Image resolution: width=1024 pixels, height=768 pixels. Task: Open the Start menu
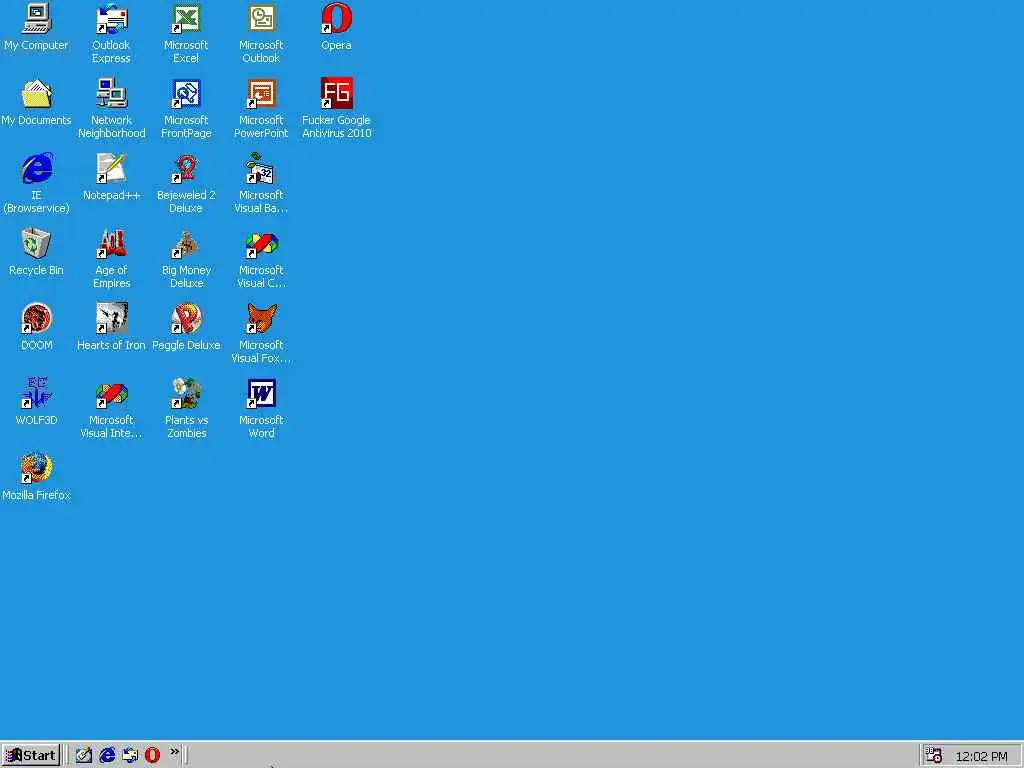tap(31, 755)
